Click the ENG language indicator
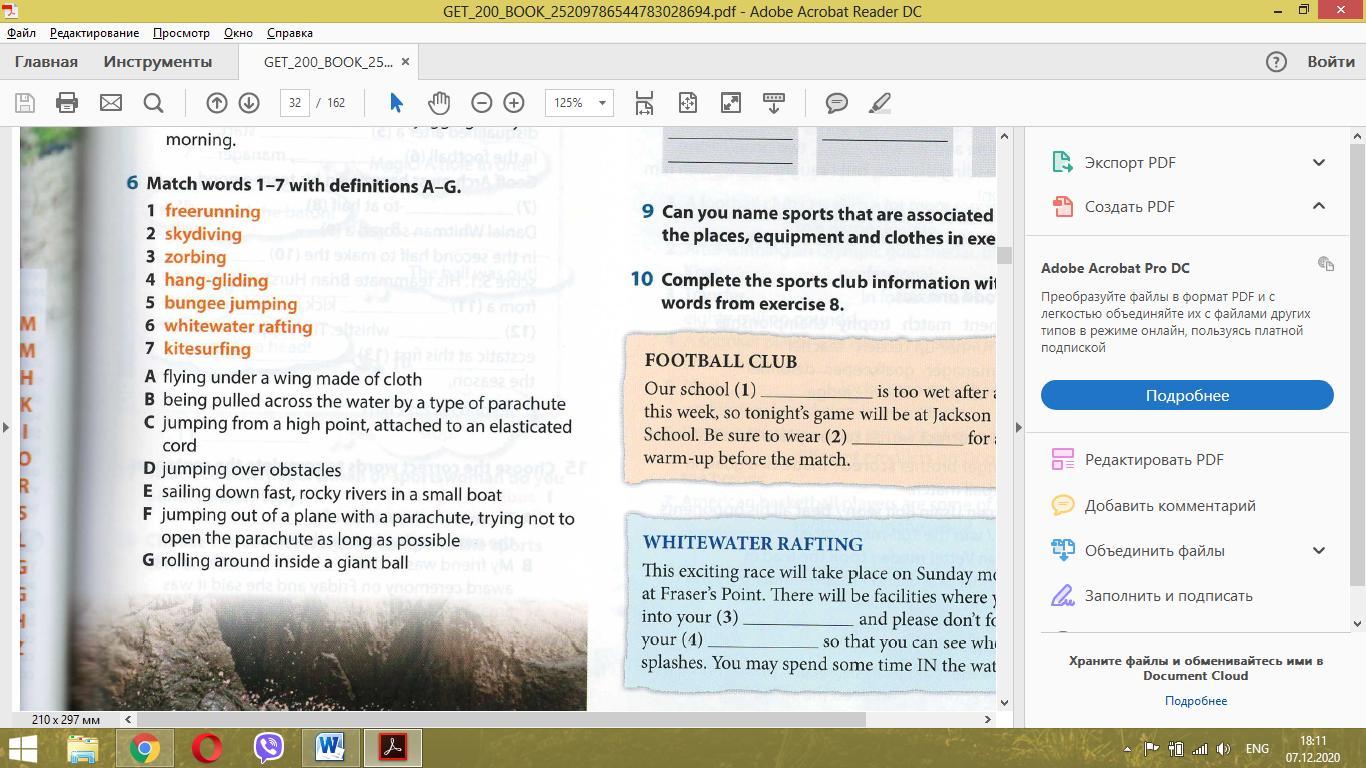 click(x=1257, y=748)
